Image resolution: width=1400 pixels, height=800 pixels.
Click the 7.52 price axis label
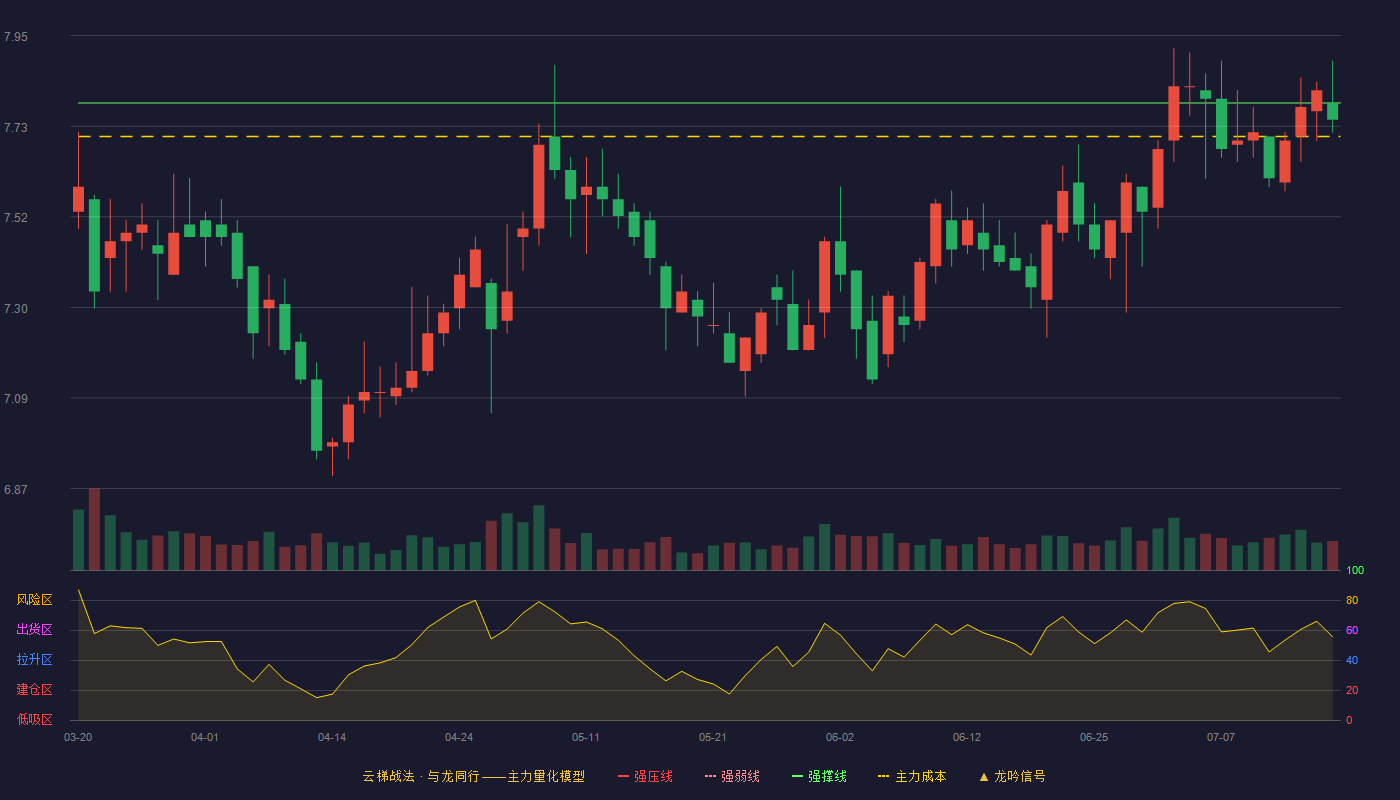point(16,218)
